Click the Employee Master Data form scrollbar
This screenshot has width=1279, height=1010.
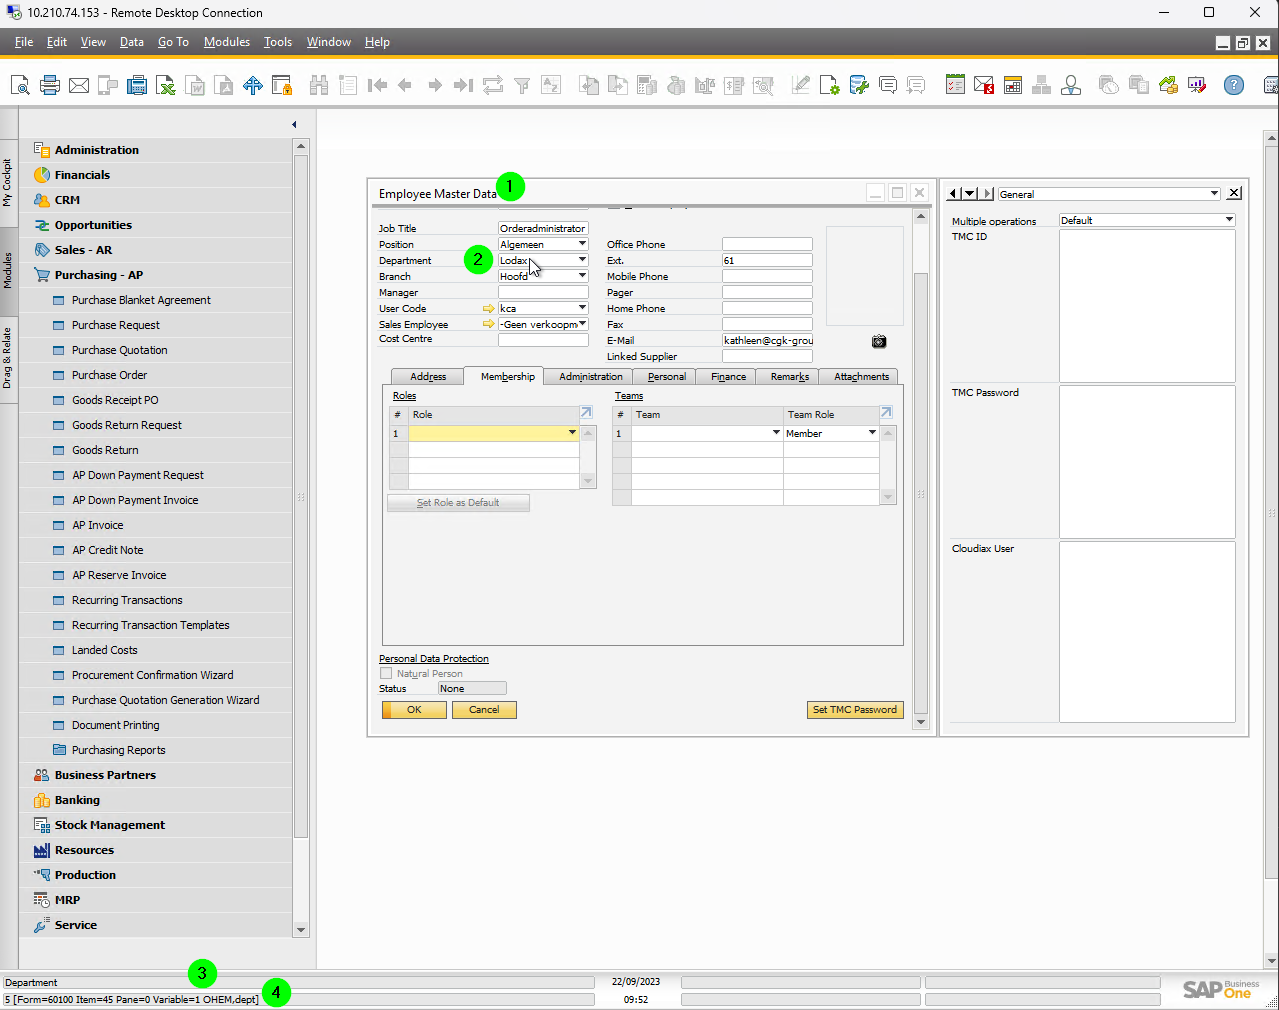click(921, 470)
